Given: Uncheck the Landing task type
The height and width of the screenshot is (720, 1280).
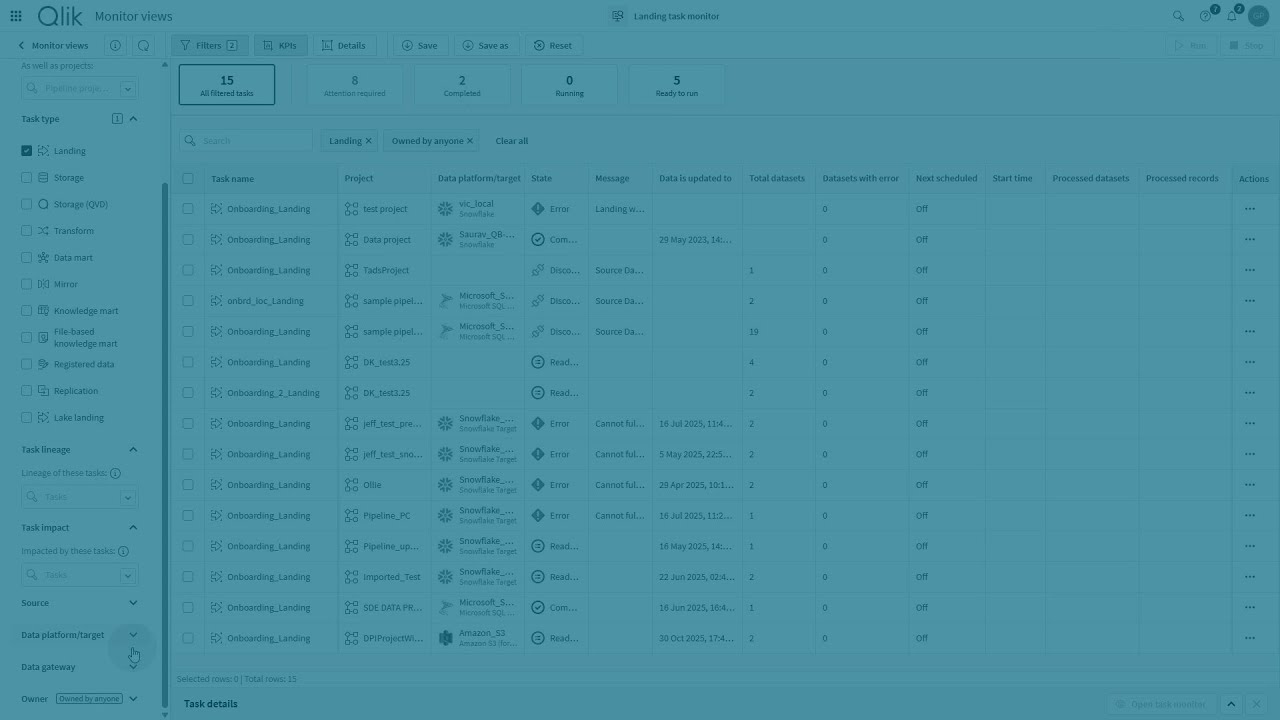Looking at the screenshot, I should tap(27, 151).
